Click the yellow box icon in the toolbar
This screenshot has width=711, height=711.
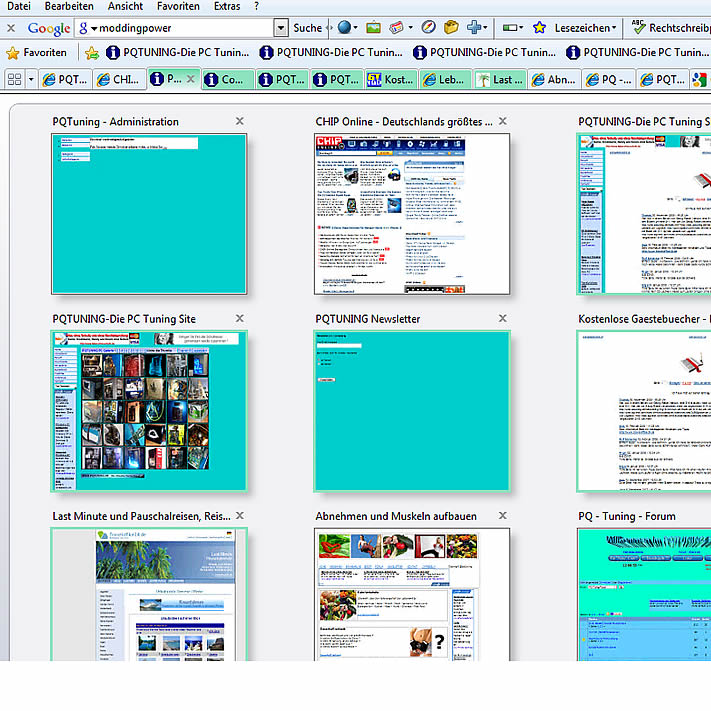click(x=451, y=28)
